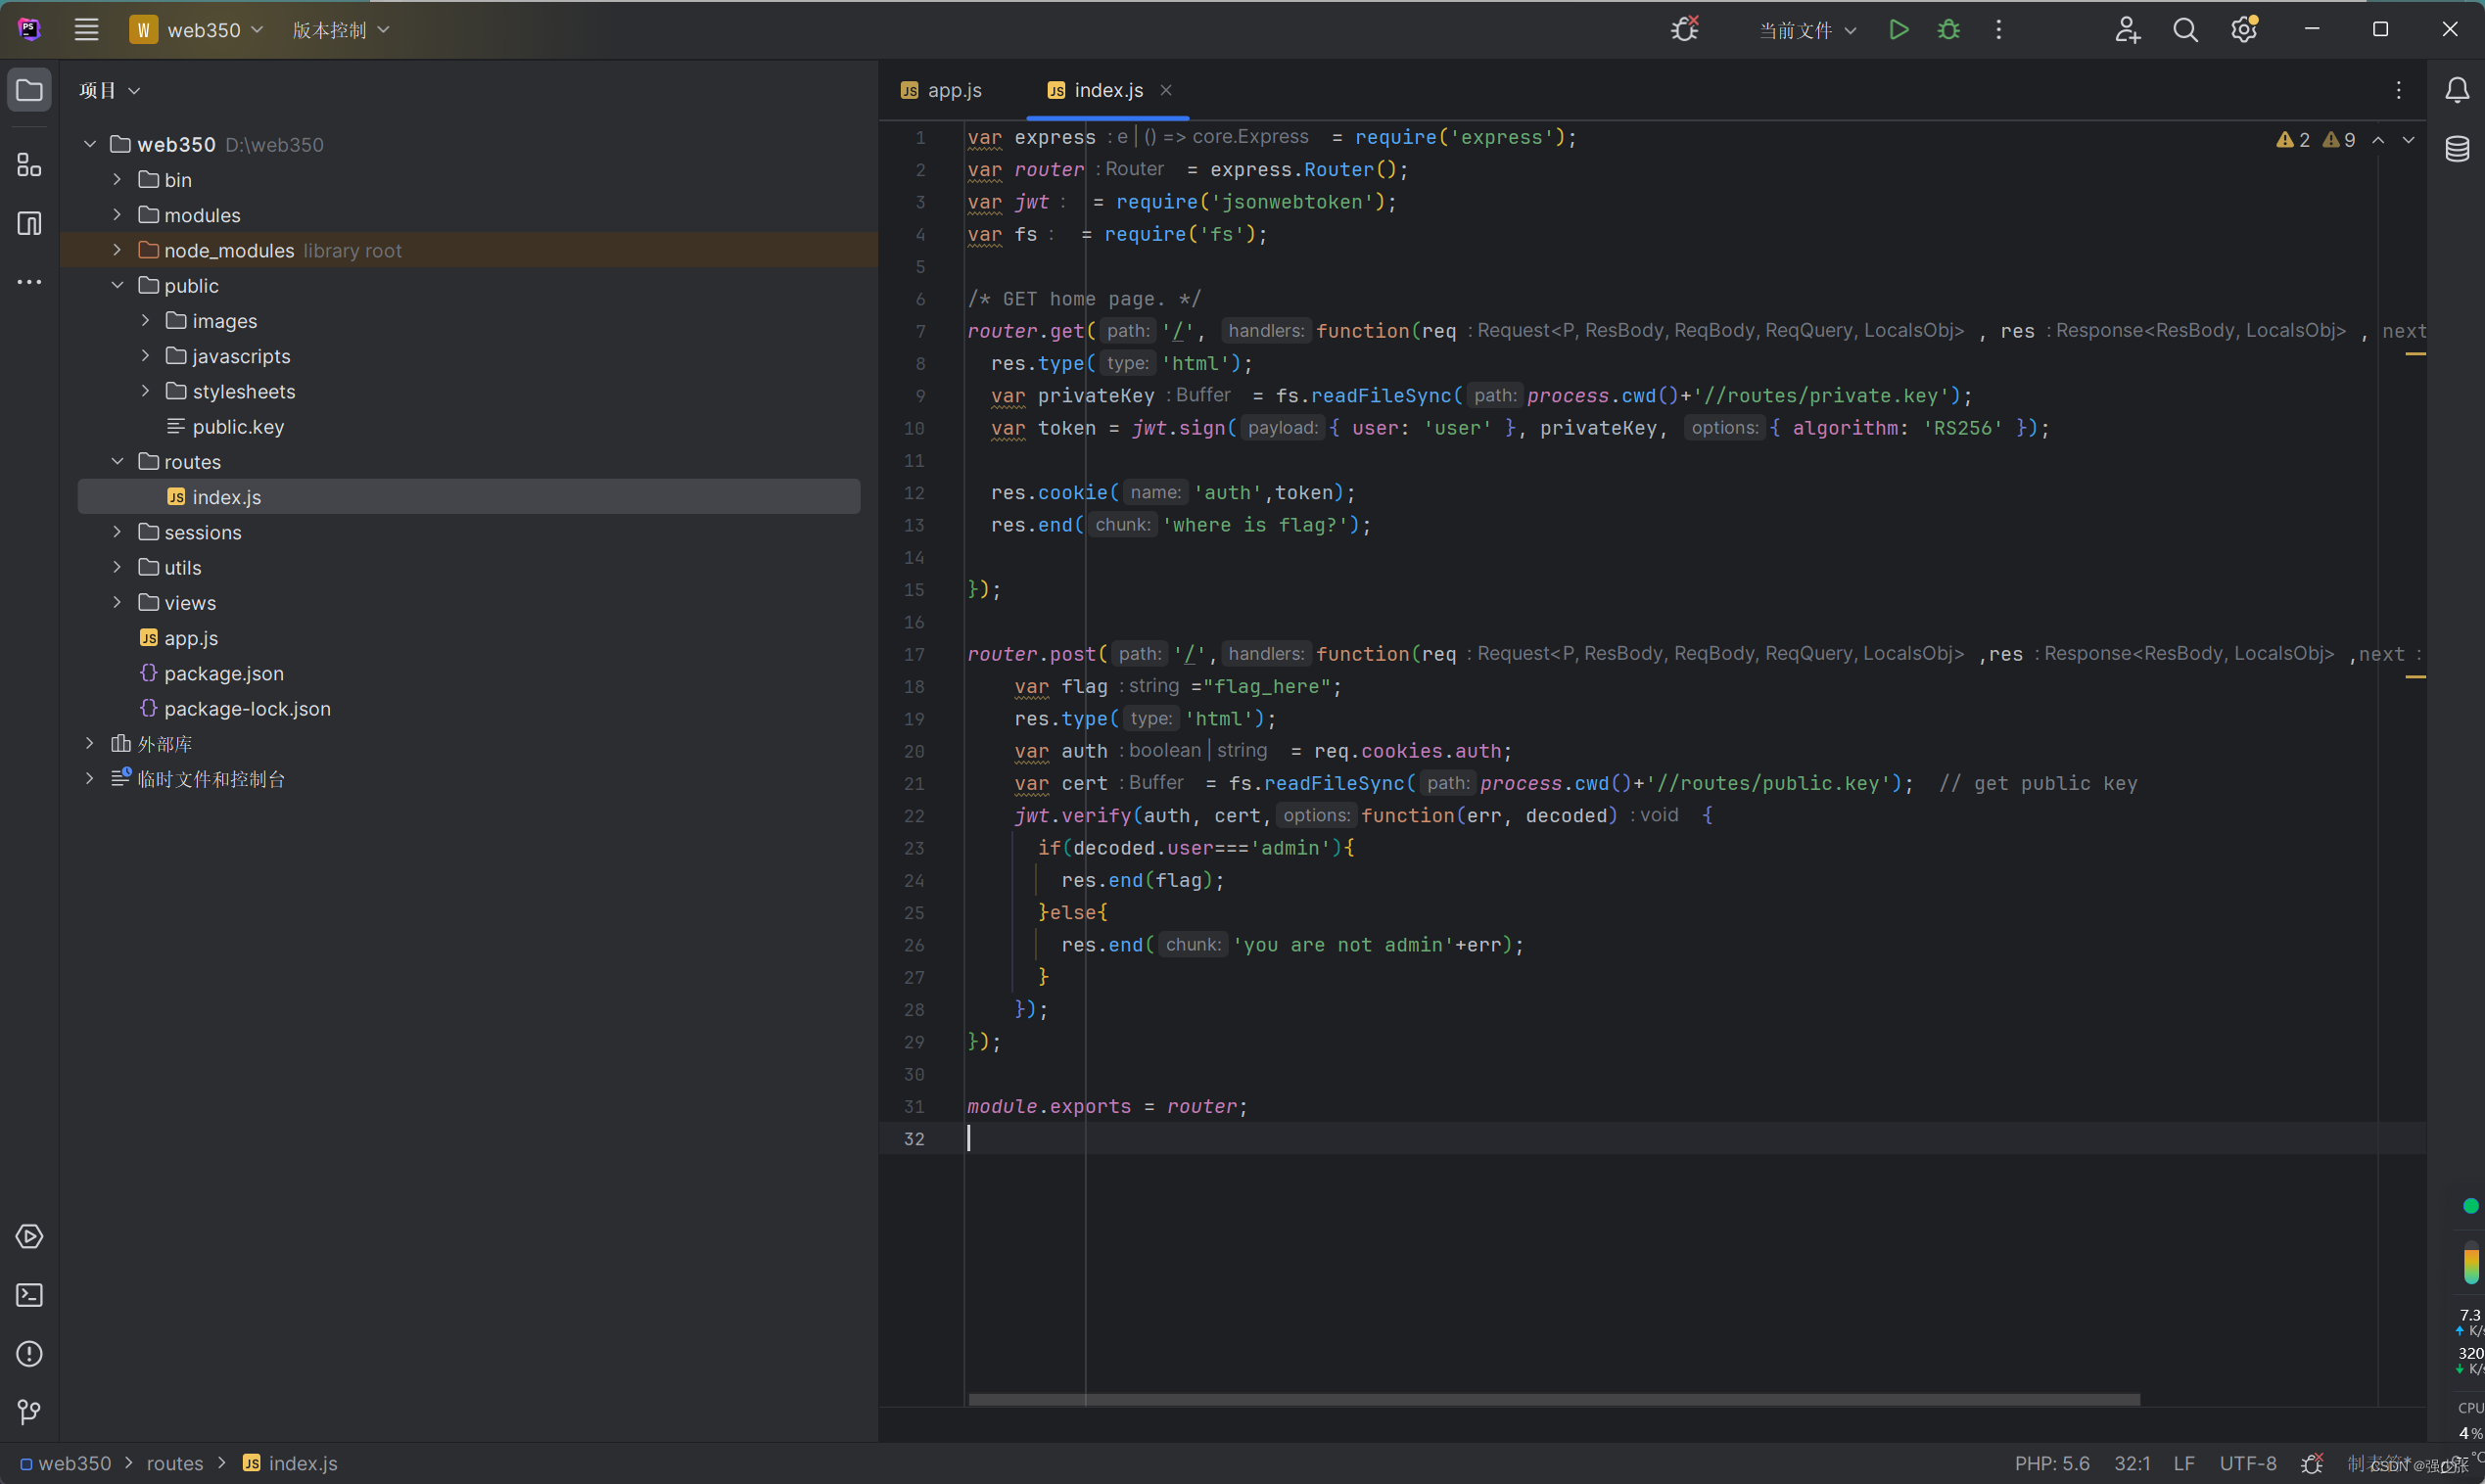The image size is (2485, 1484).
Task: Expand the images folder
Action: point(145,320)
